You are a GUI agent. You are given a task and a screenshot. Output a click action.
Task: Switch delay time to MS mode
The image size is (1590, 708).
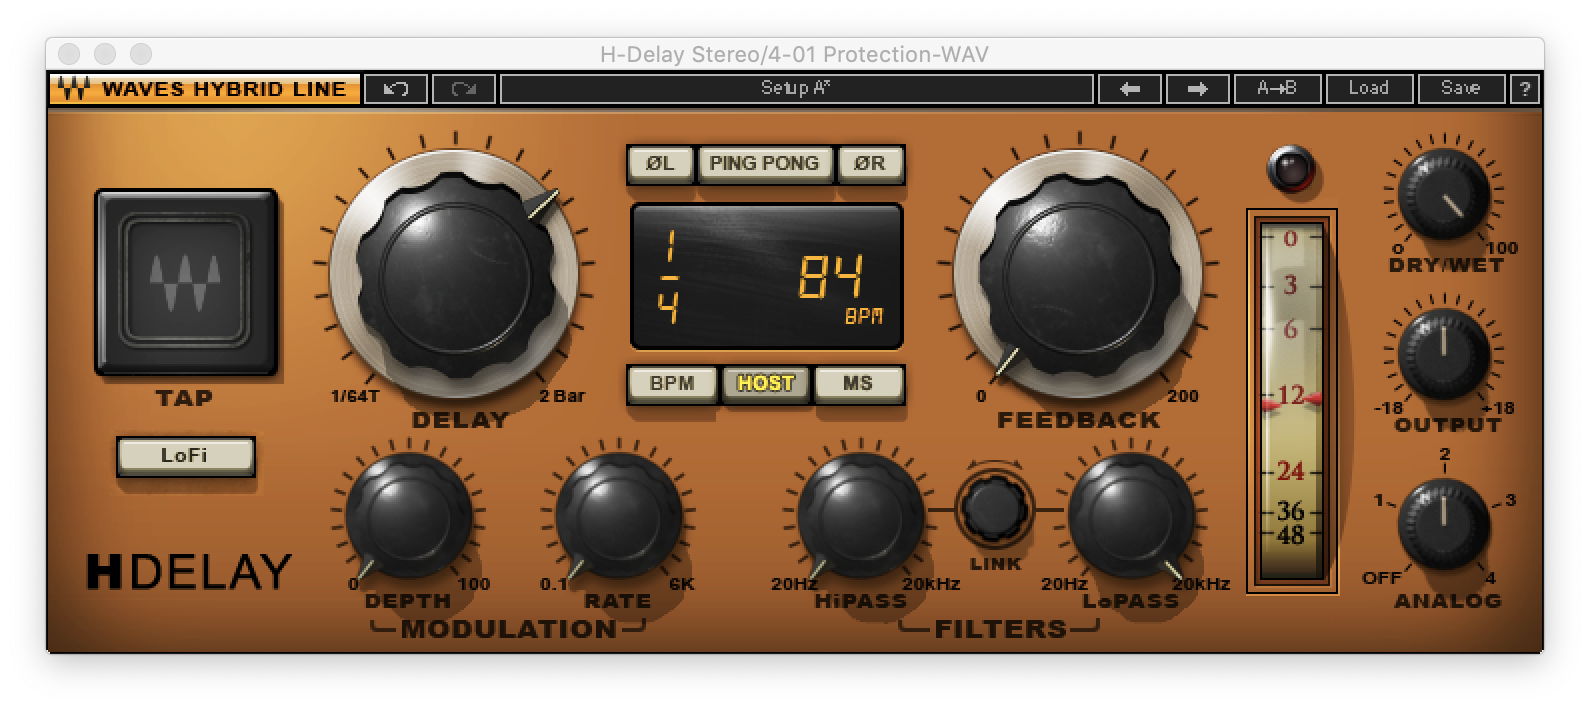point(858,384)
